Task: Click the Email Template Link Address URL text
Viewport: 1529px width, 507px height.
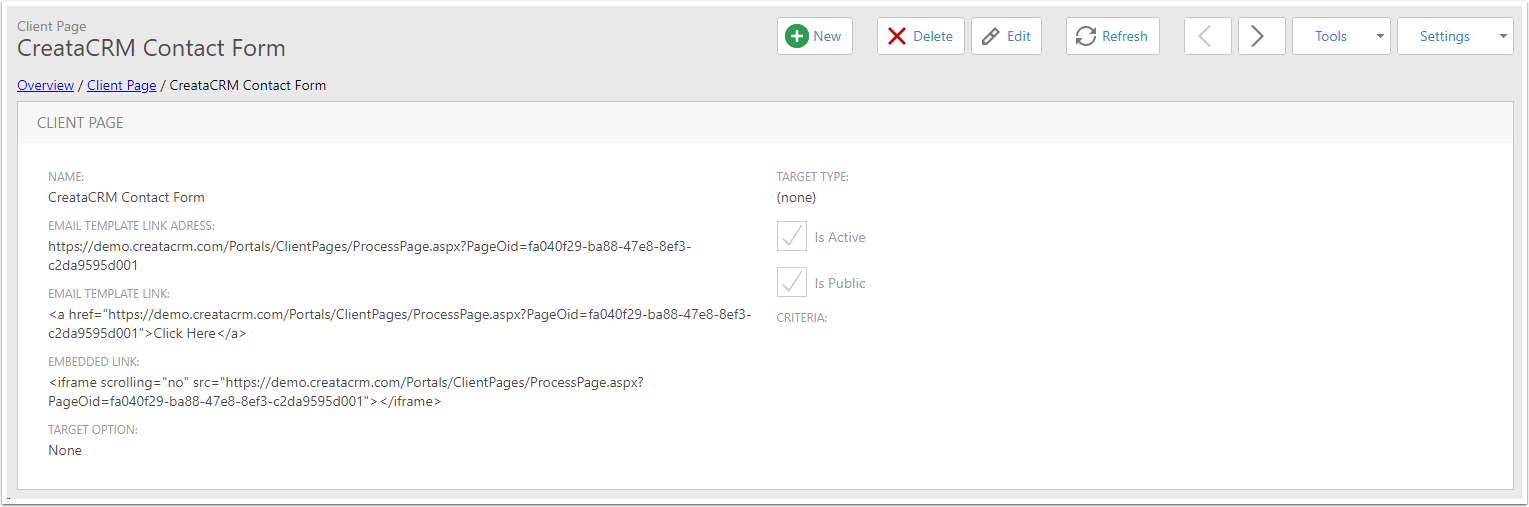Action: pos(370,256)
